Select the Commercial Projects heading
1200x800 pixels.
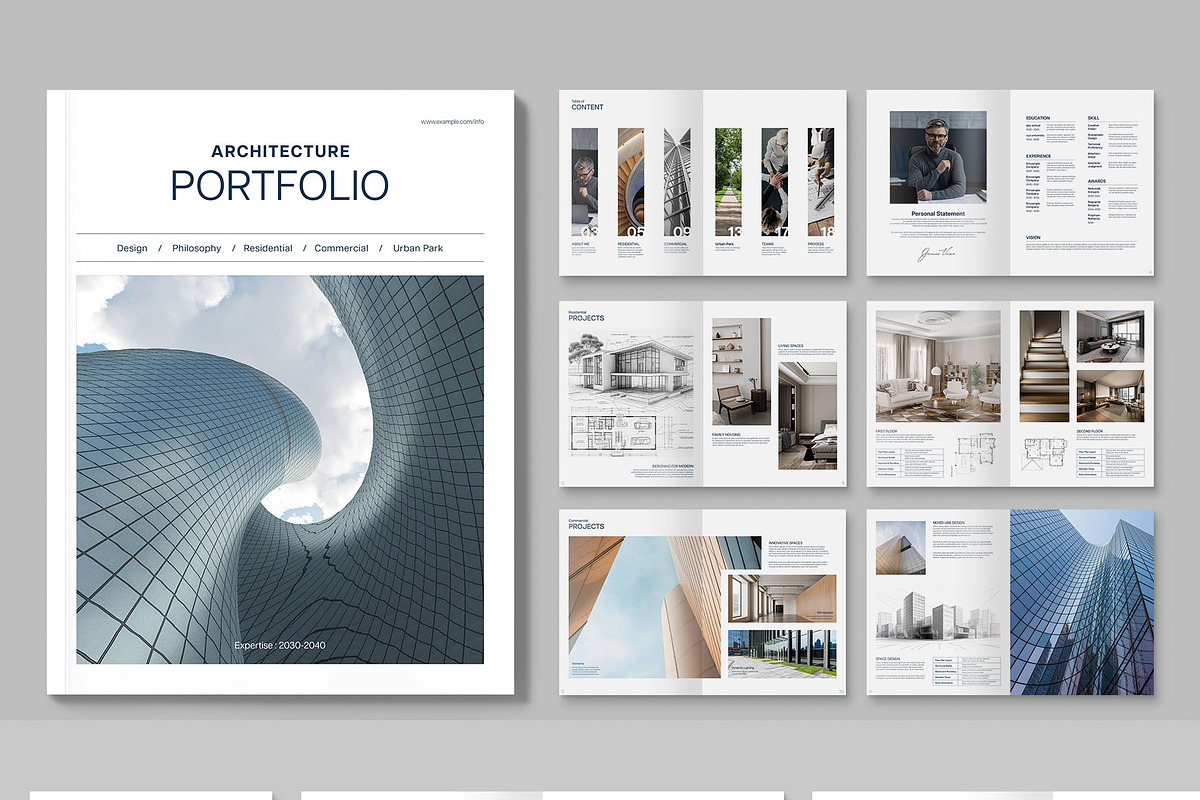coord(586,525)
